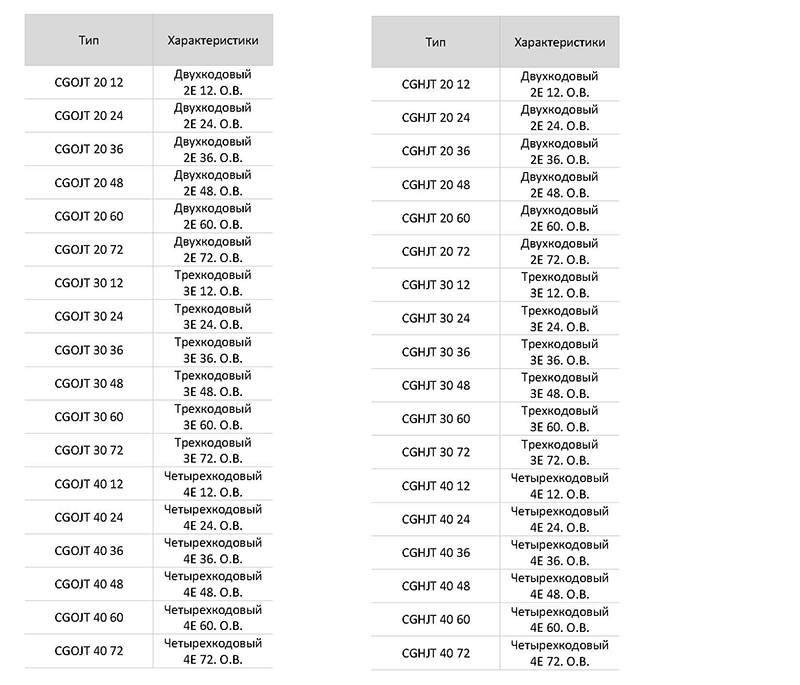Select the characteristics cell beside CGOJT 40 48

tap(212, 584)
